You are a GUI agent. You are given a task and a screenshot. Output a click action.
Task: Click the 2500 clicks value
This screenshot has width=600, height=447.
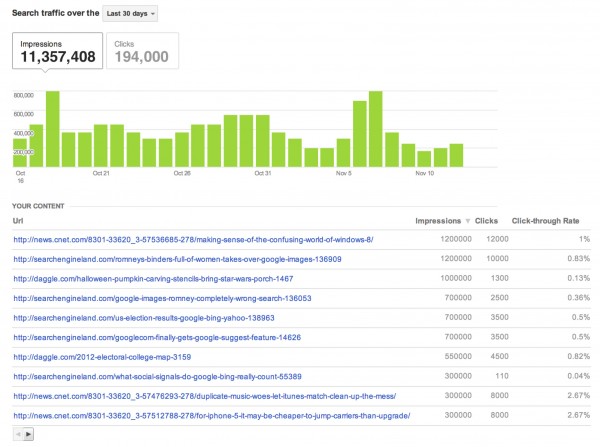tap(500, 298)
